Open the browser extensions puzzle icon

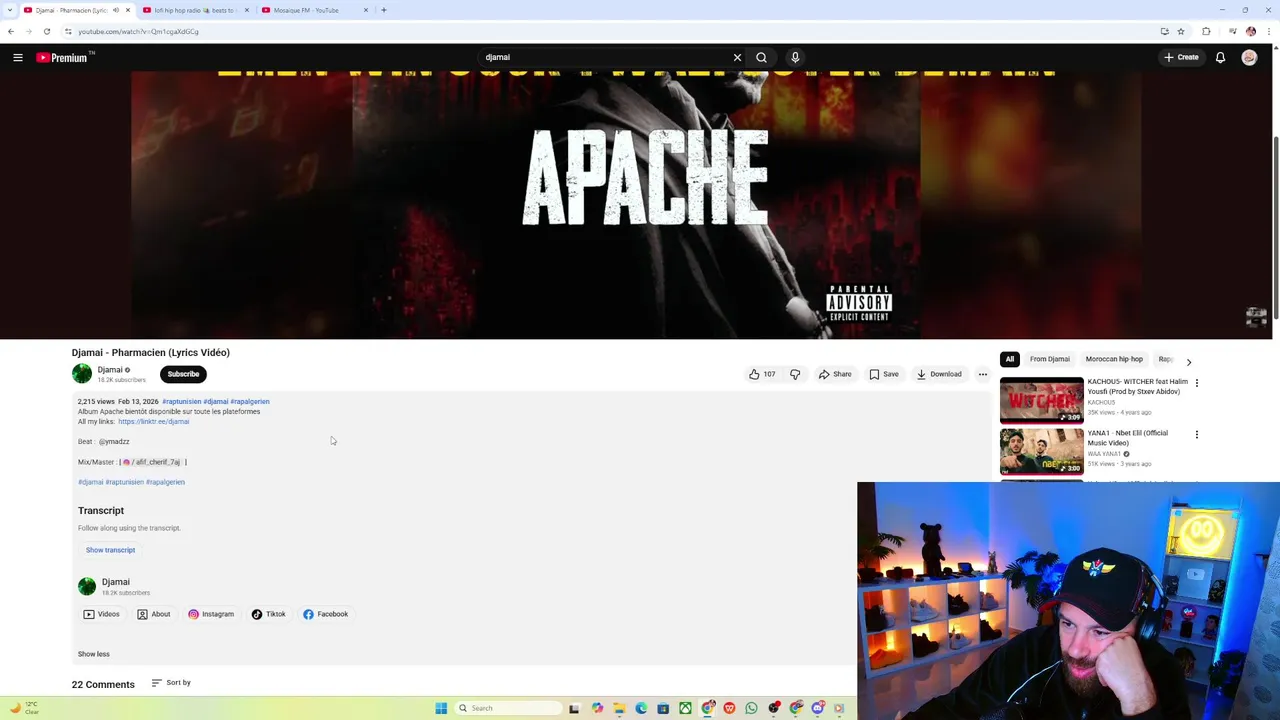tap(1206, 31)
